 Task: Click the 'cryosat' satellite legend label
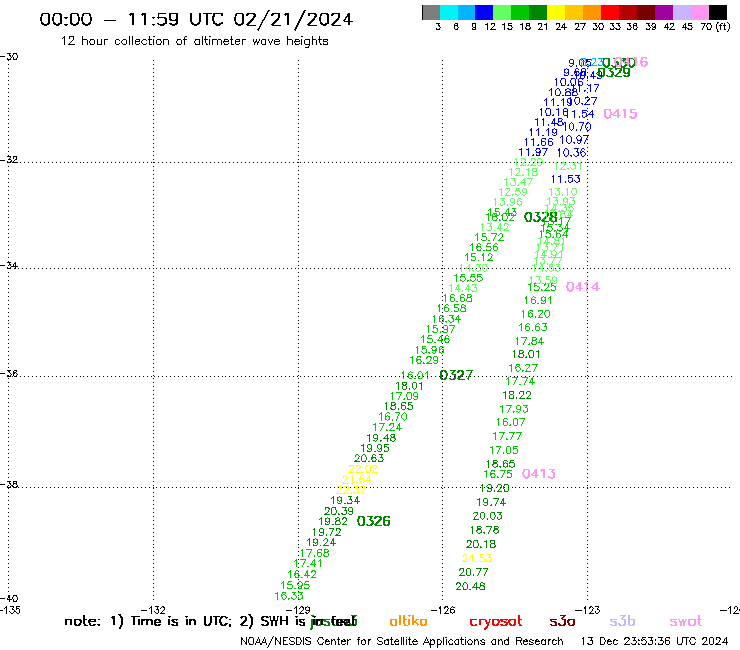[496, 622]
